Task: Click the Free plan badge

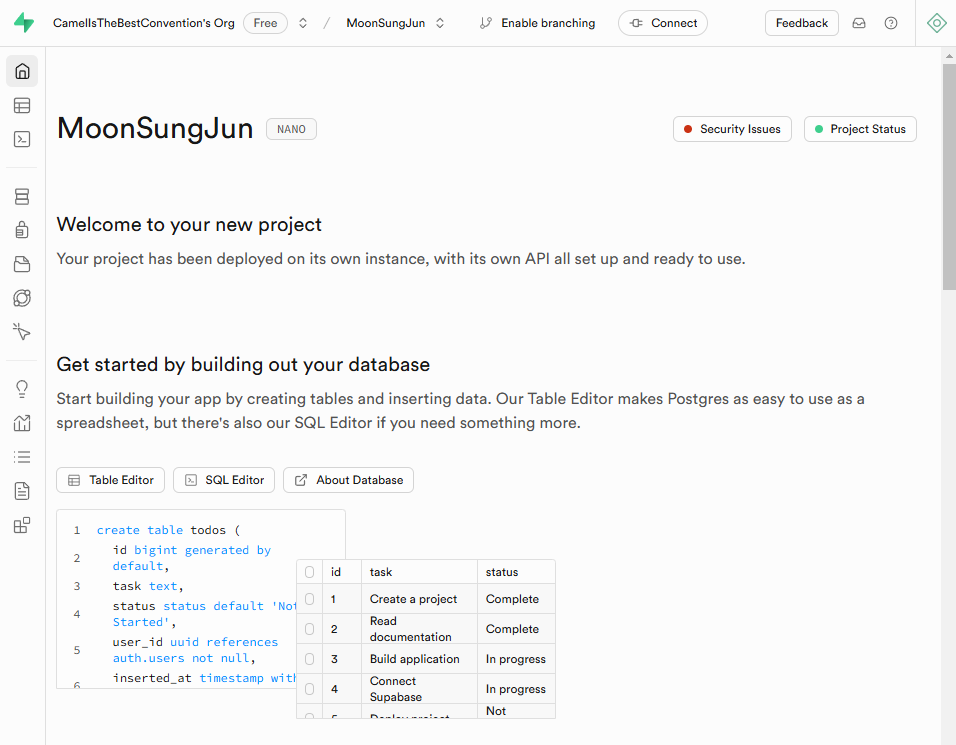Action: [265, 23]
